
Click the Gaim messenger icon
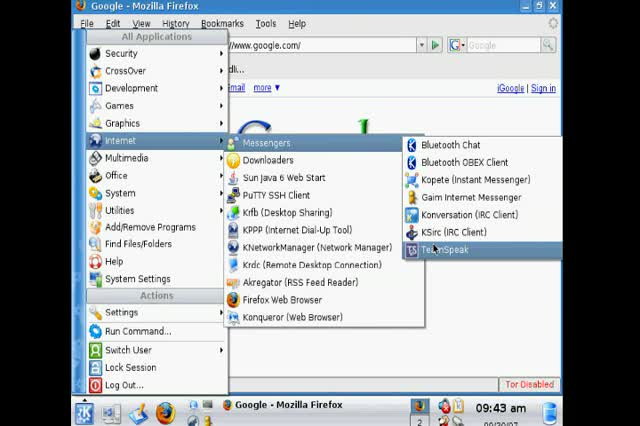[411, 197]
